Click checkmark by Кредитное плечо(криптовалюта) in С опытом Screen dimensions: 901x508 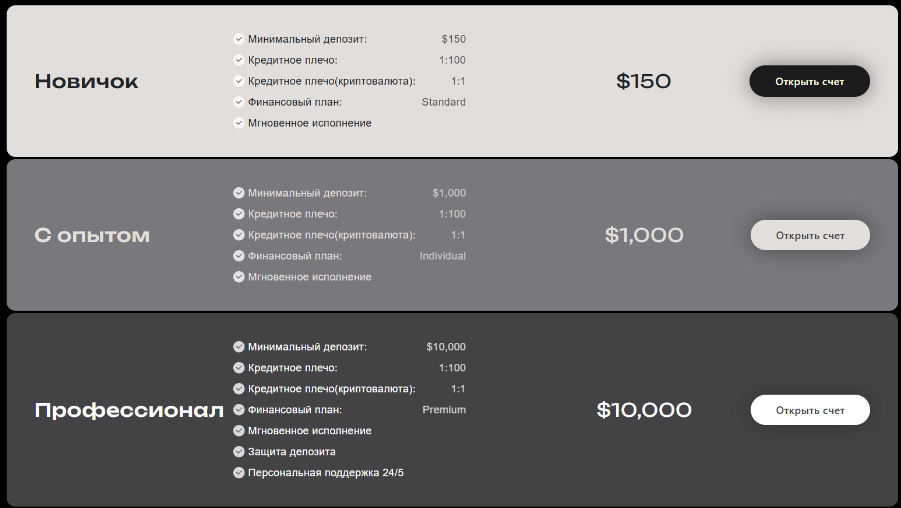(x=239, y=235)
